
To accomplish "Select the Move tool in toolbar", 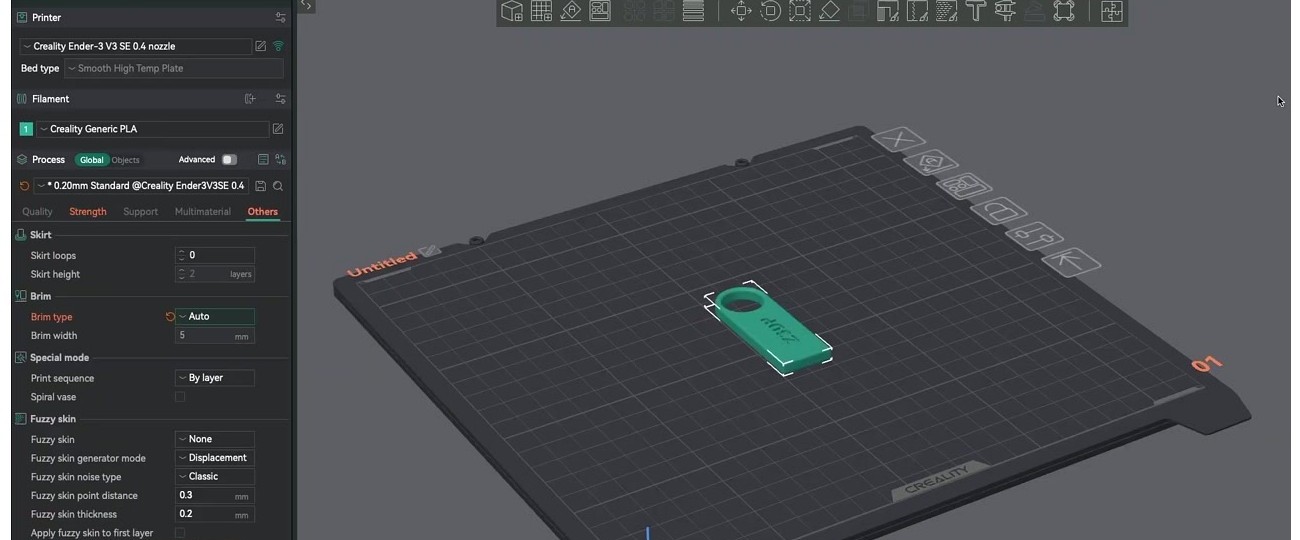I will click(741, 11).
